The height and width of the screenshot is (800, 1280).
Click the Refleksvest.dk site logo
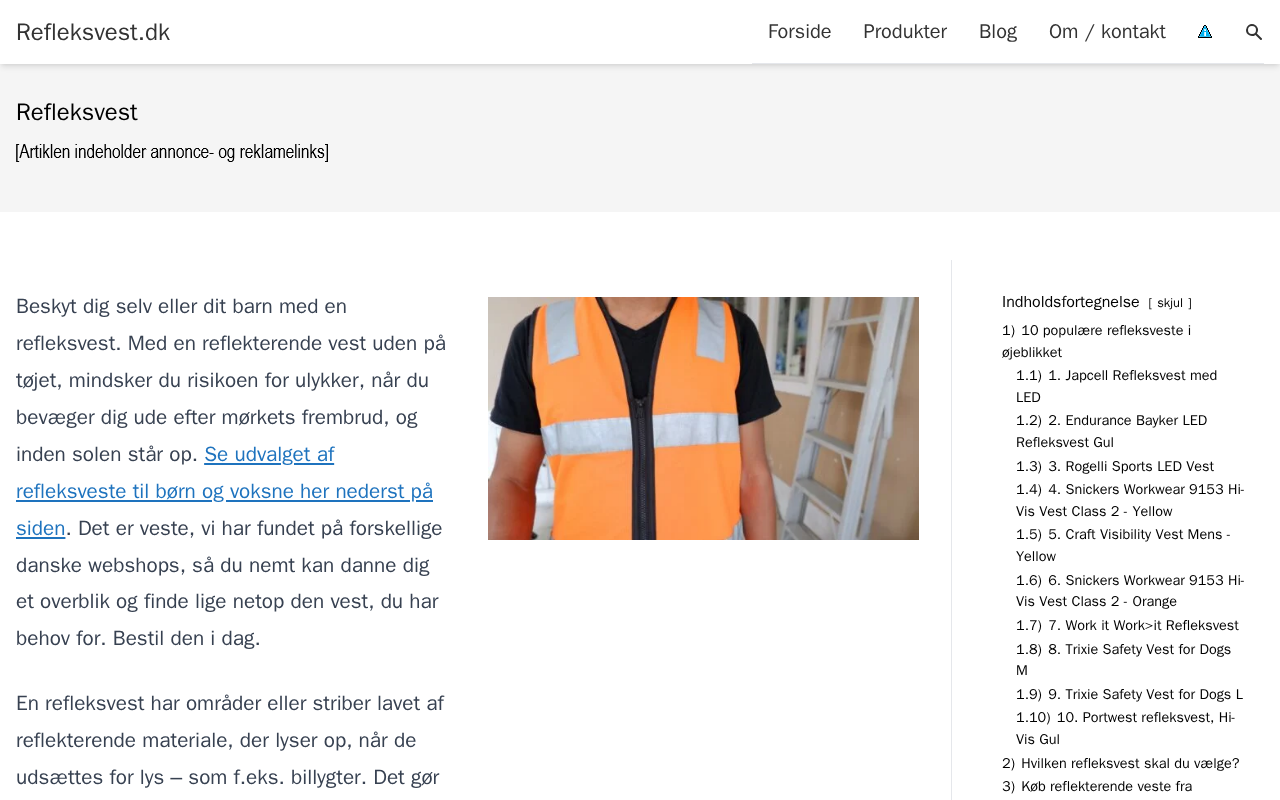(93, 32)
